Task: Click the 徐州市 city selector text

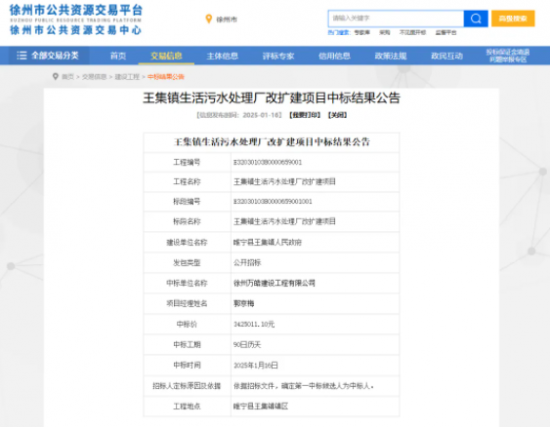Action: pyautogui.click(x=227, y=19)
